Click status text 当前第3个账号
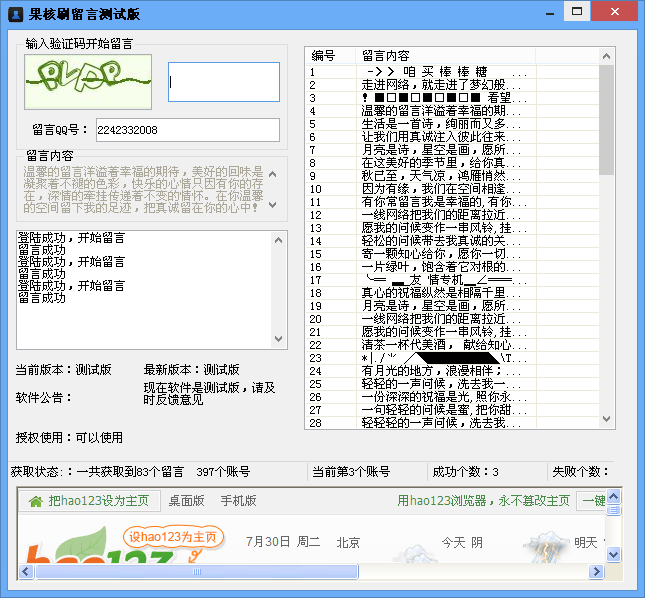This screenshot has height=598, width=645. (x=351, y=472)
